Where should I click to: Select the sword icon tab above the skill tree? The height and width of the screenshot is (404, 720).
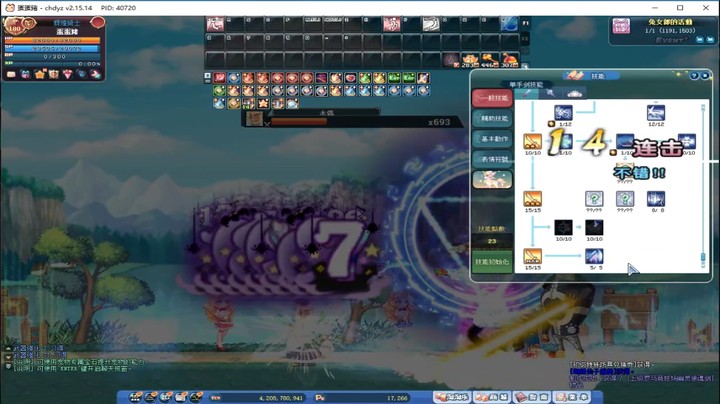(526, 94)
